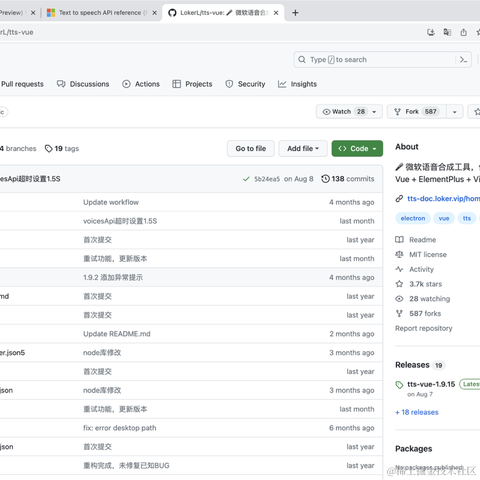Open fix: error desktop path commit message
The height and width of the screenshot is (480, 480).
pyautogui.click(x=120, y=428)
